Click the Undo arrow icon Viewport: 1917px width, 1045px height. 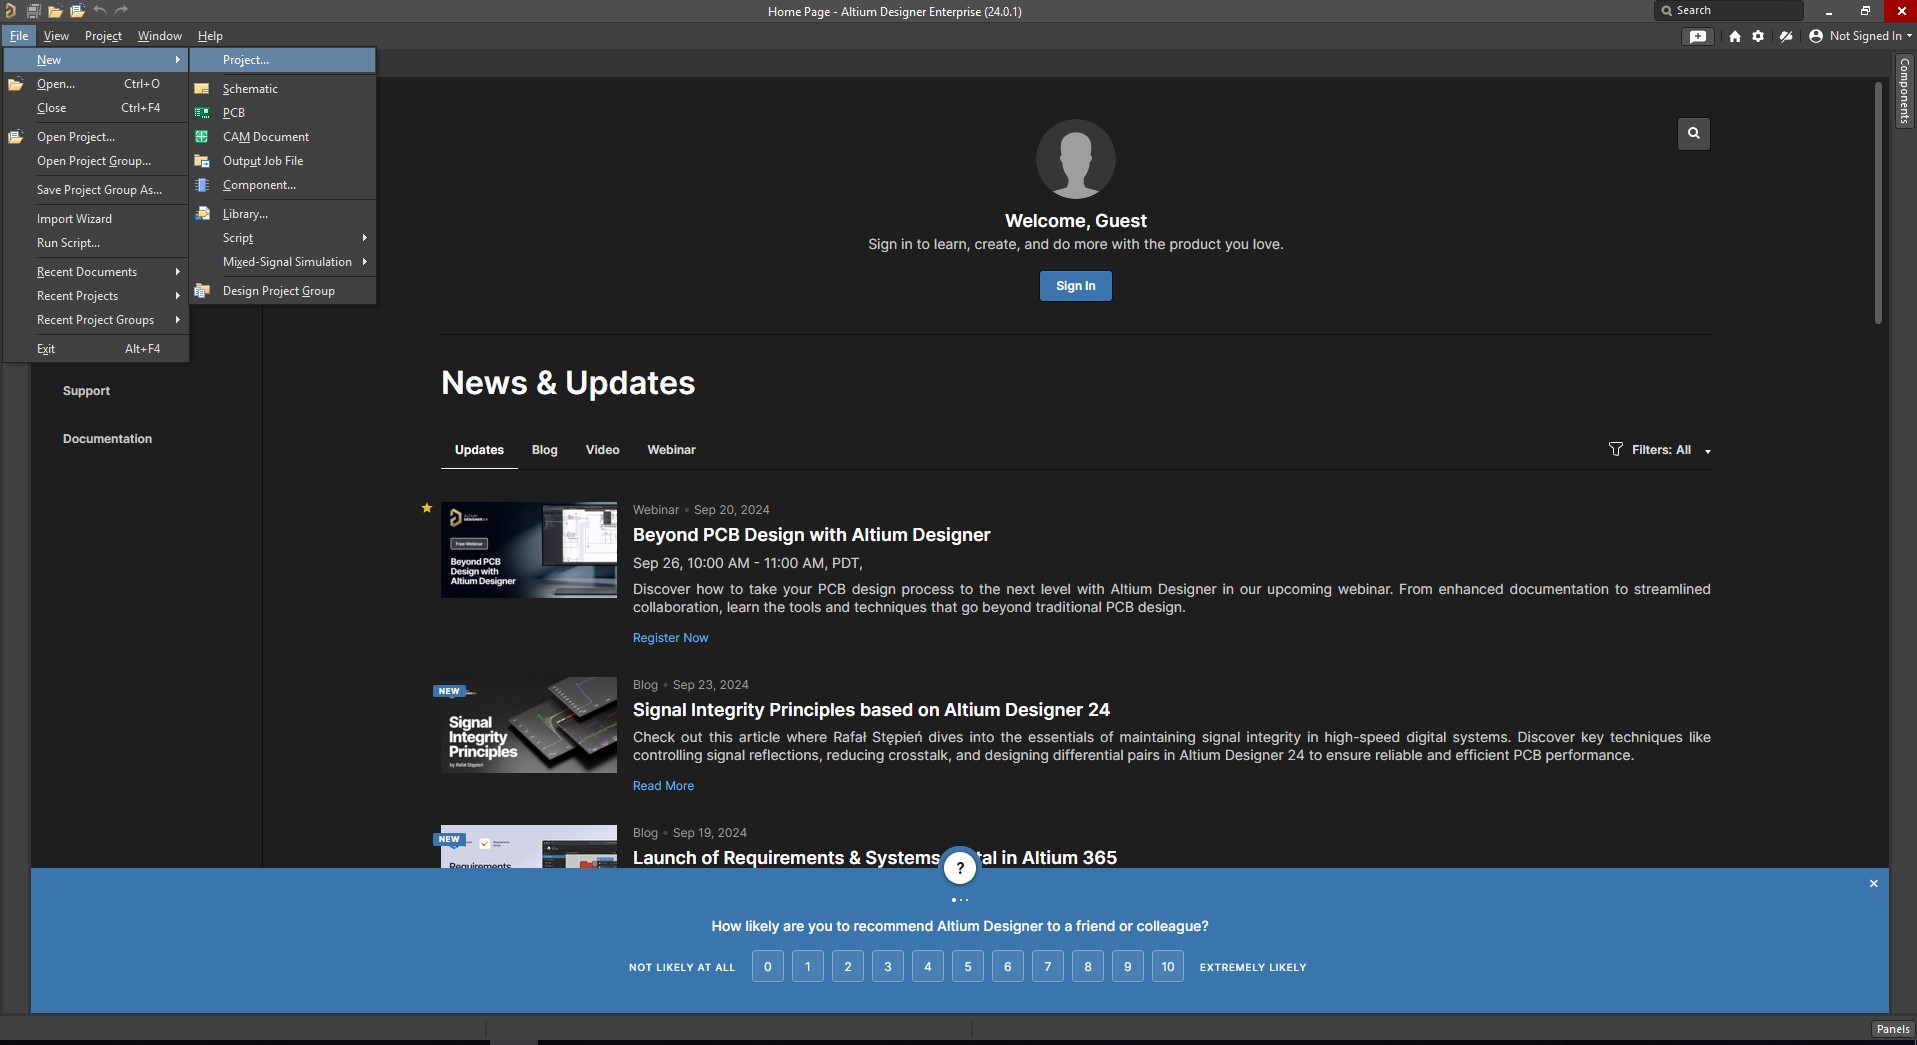(x=100, y=11)
